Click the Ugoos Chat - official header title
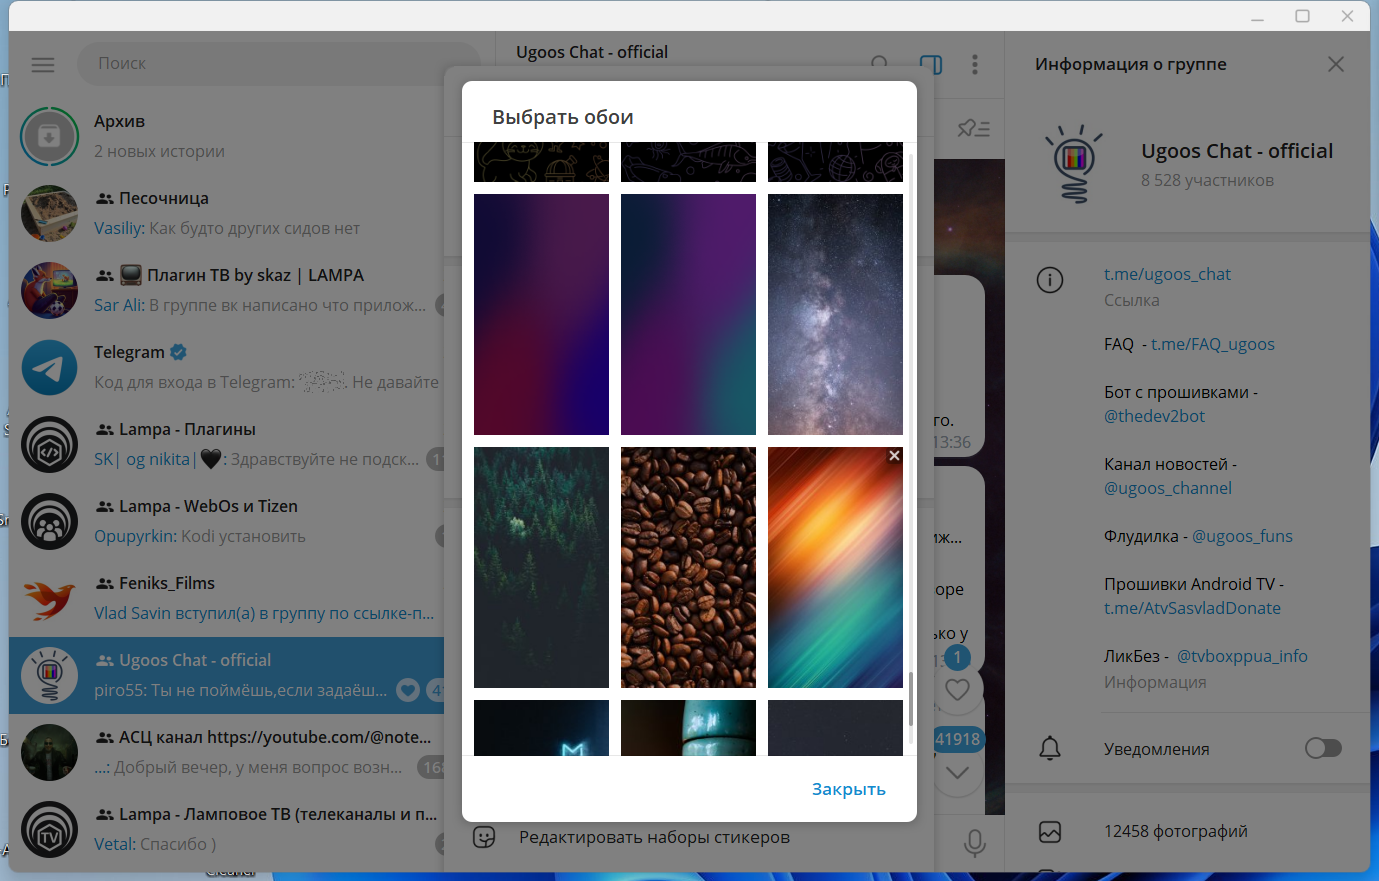This screenshot has width=1379, height=881. (592, 52)
